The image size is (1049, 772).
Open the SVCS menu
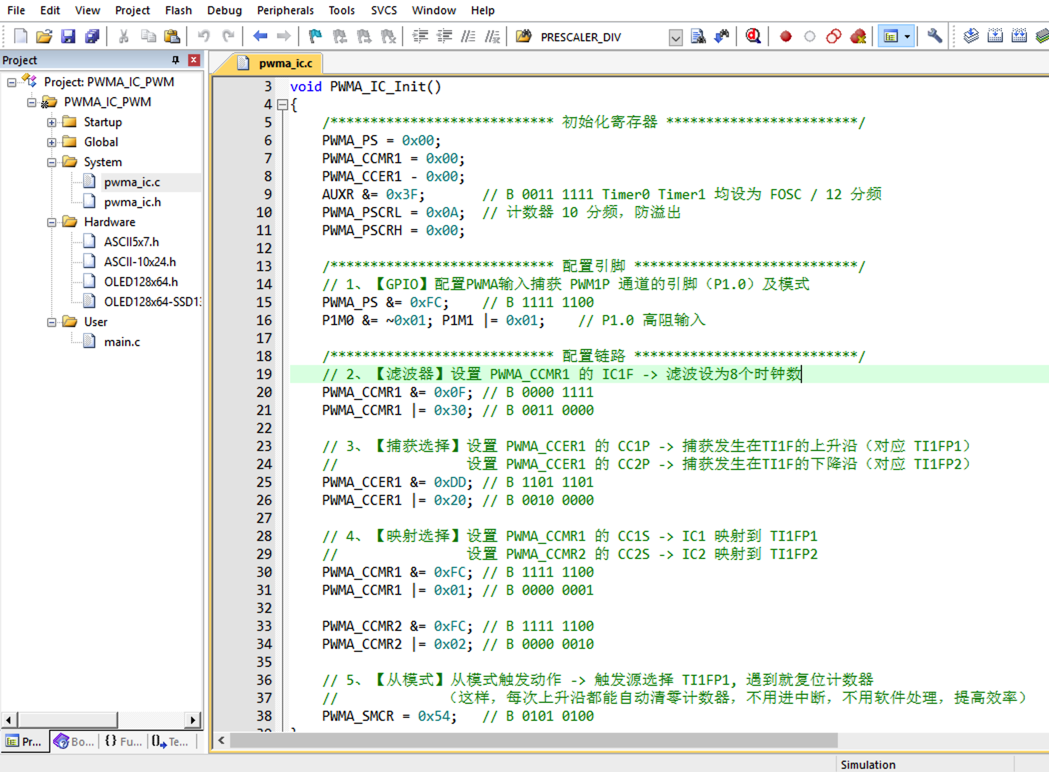384,10
